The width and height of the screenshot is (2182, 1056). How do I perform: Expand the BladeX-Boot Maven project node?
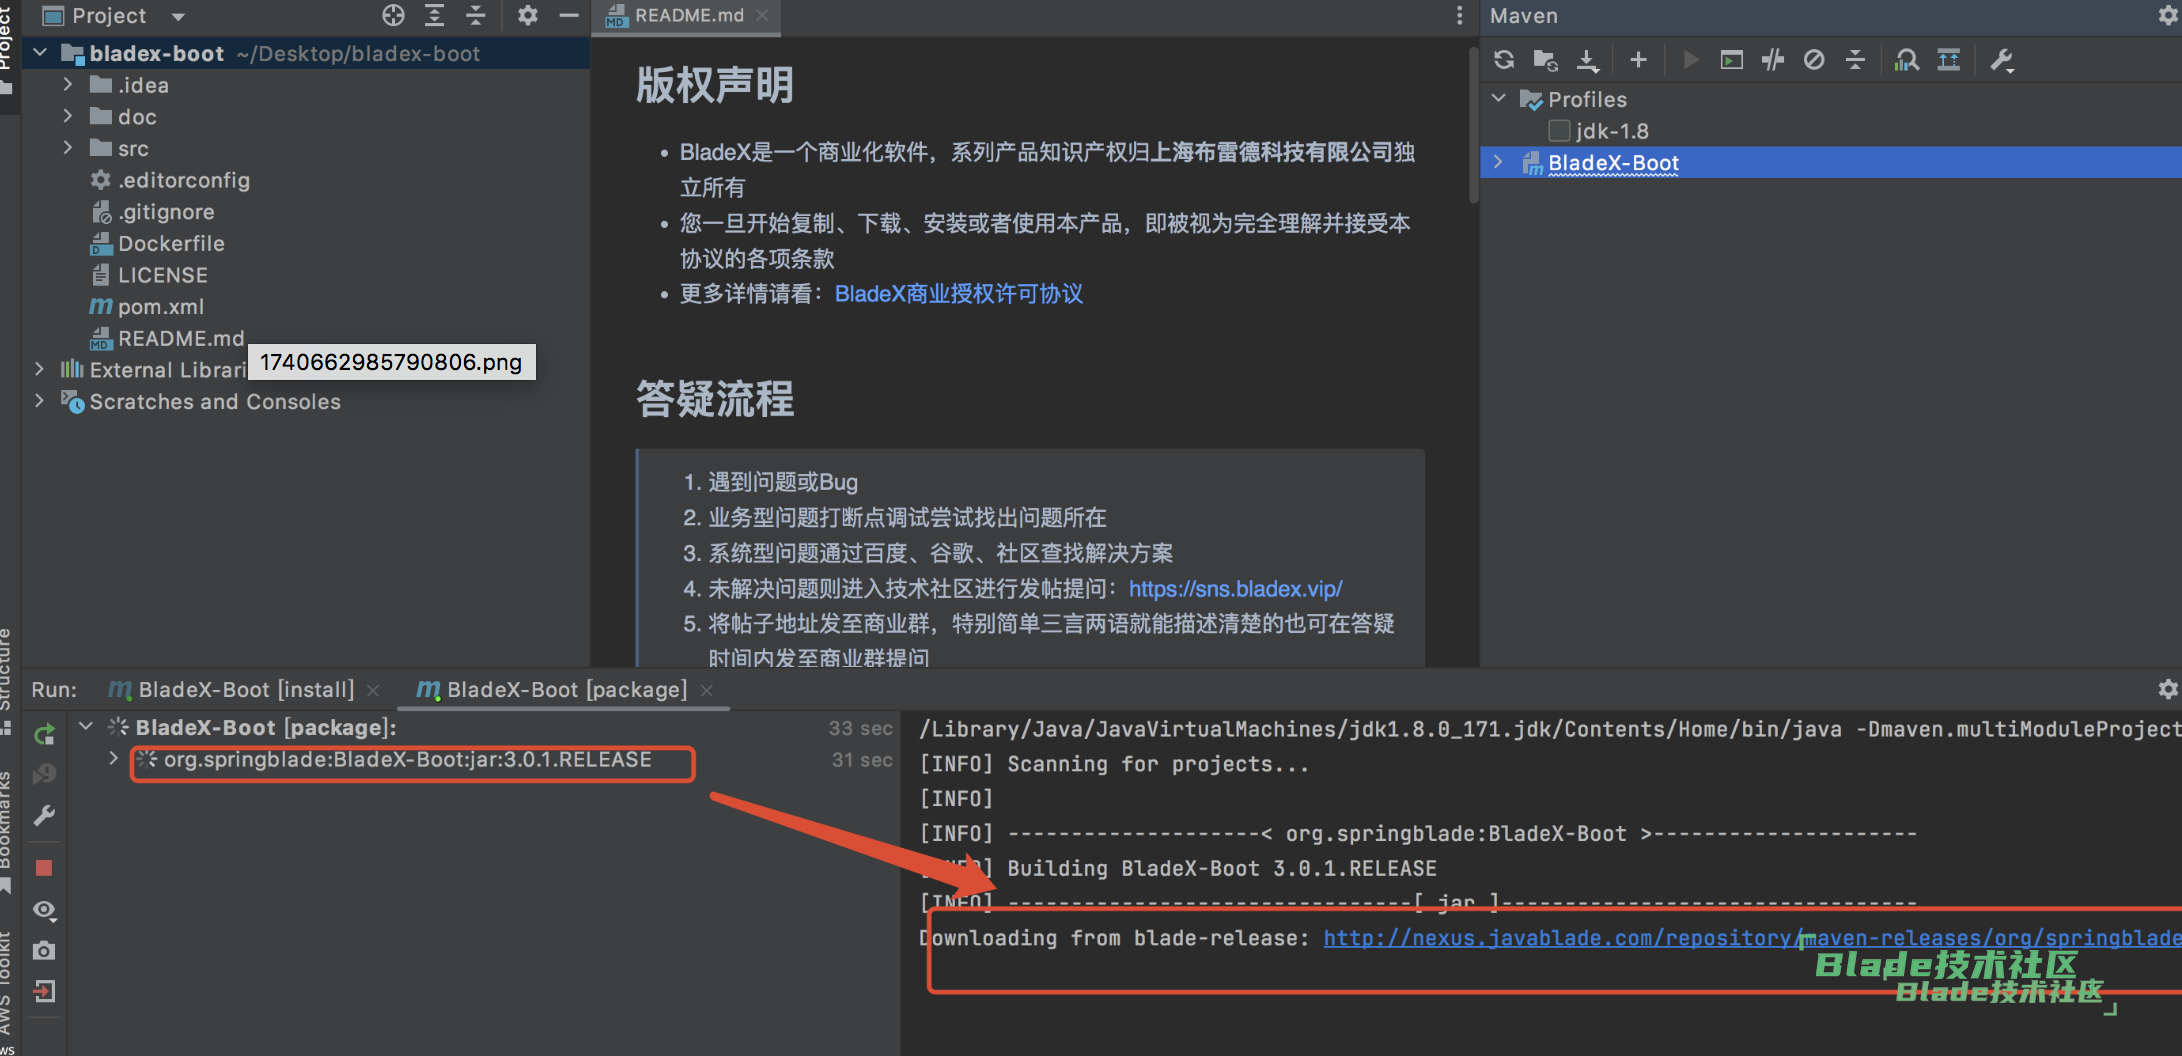[1498, 162]
